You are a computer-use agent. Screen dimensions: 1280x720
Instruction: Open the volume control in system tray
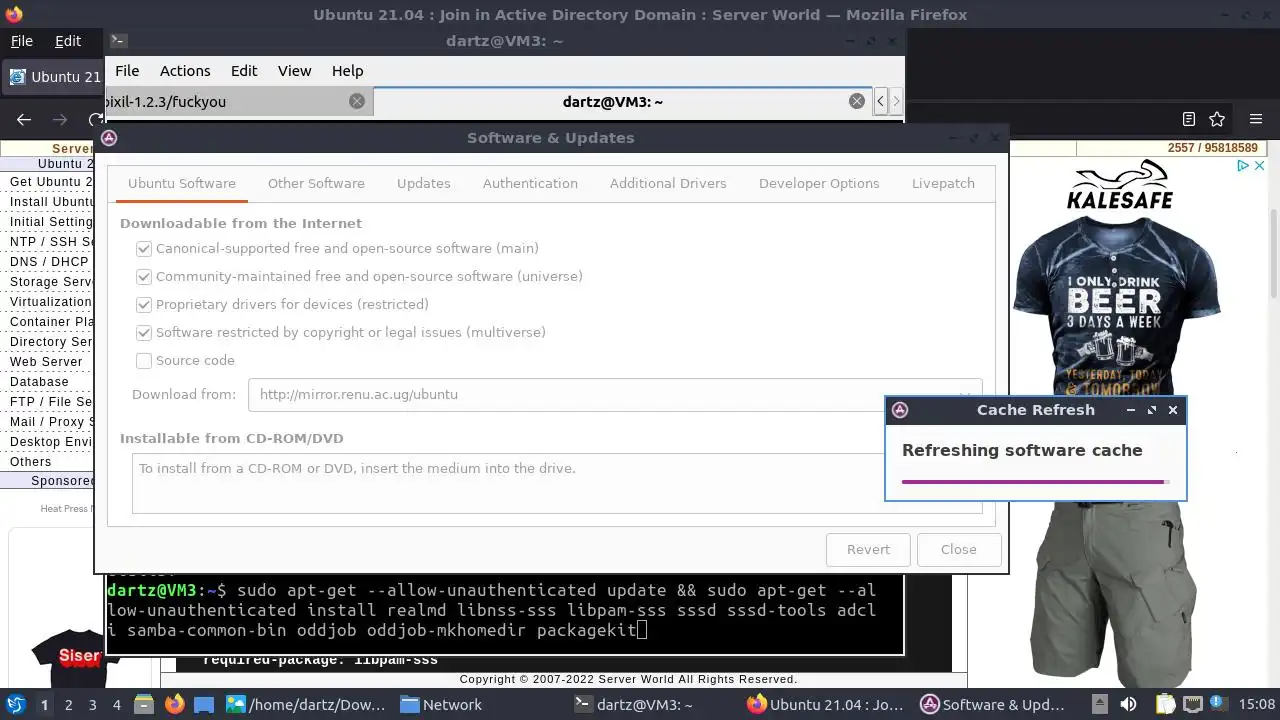(x=1129, y=704)
